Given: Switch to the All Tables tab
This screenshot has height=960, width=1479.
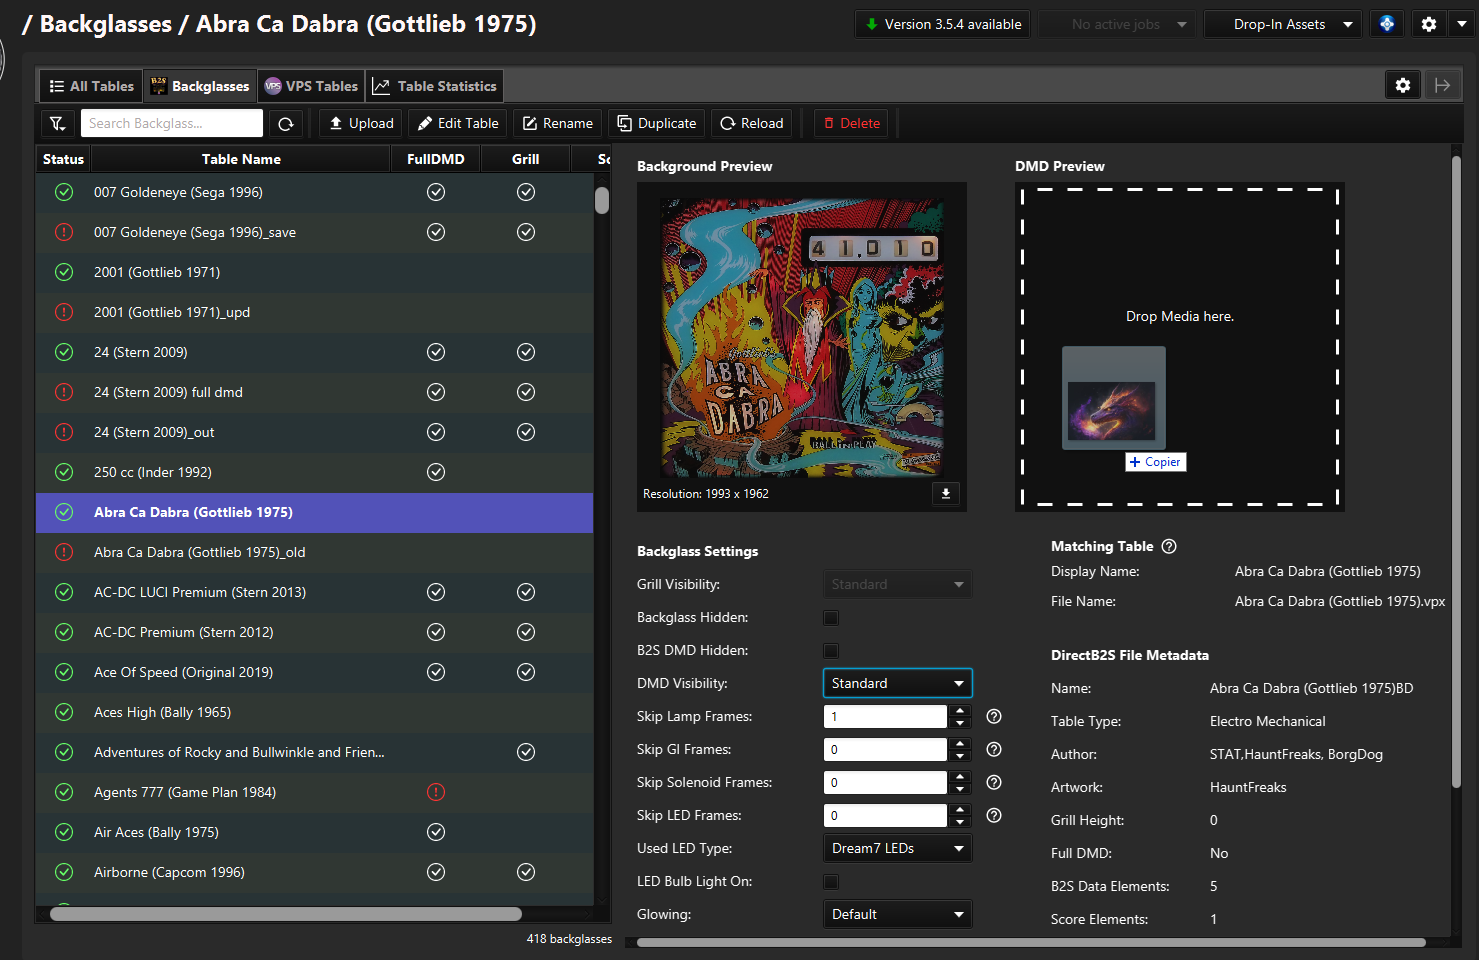Looking at the screenshot, I should (91, 86).
